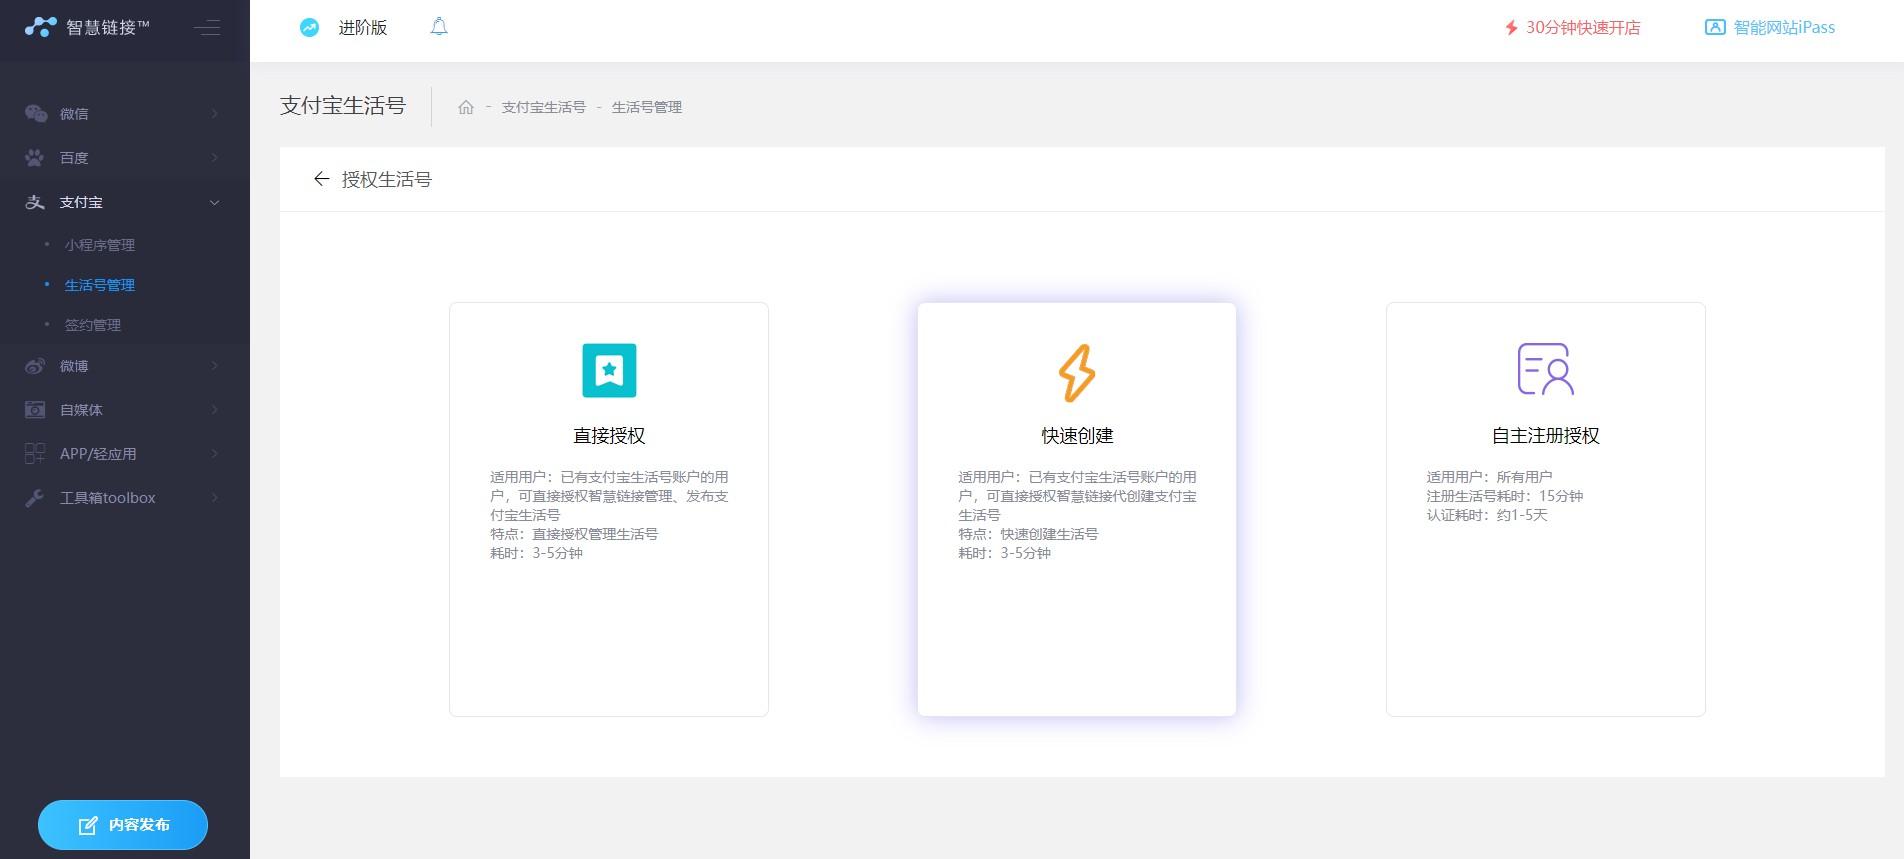1904x859 pixels.
Task: Click the 进阶版 trend icon
Action: pos(310,28)
